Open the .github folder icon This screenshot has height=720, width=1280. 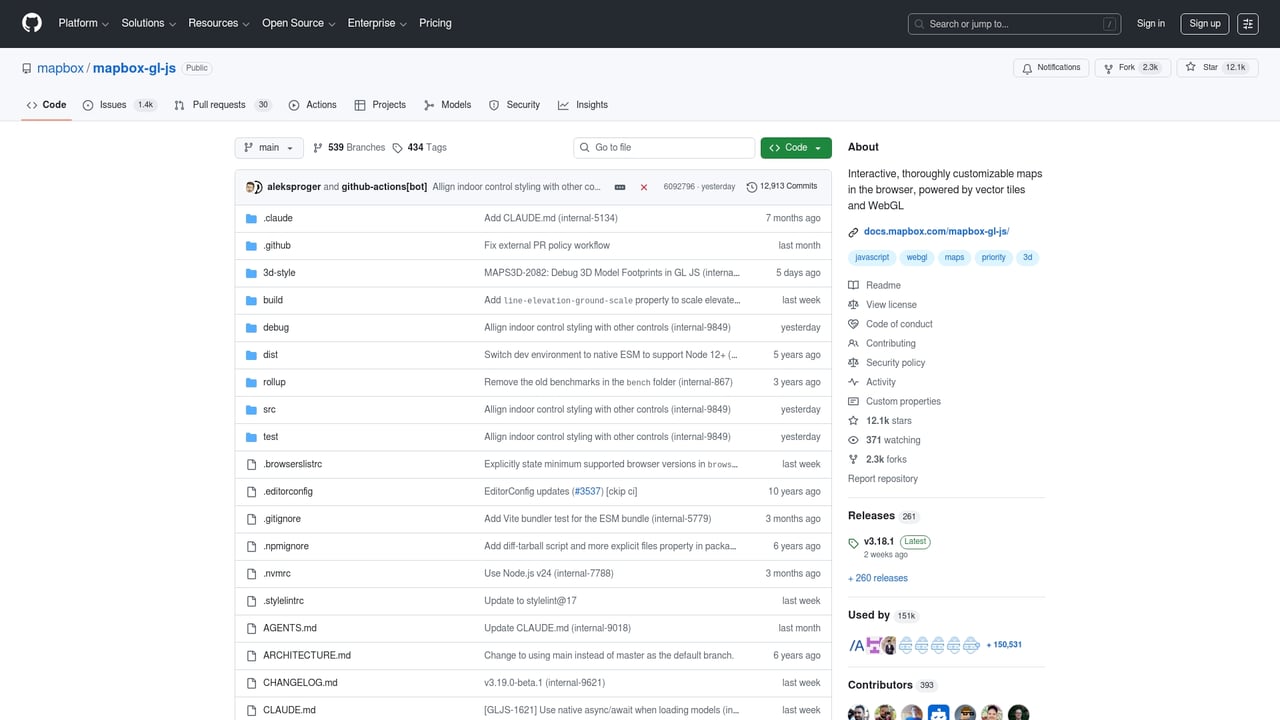[x=250, y=245]
